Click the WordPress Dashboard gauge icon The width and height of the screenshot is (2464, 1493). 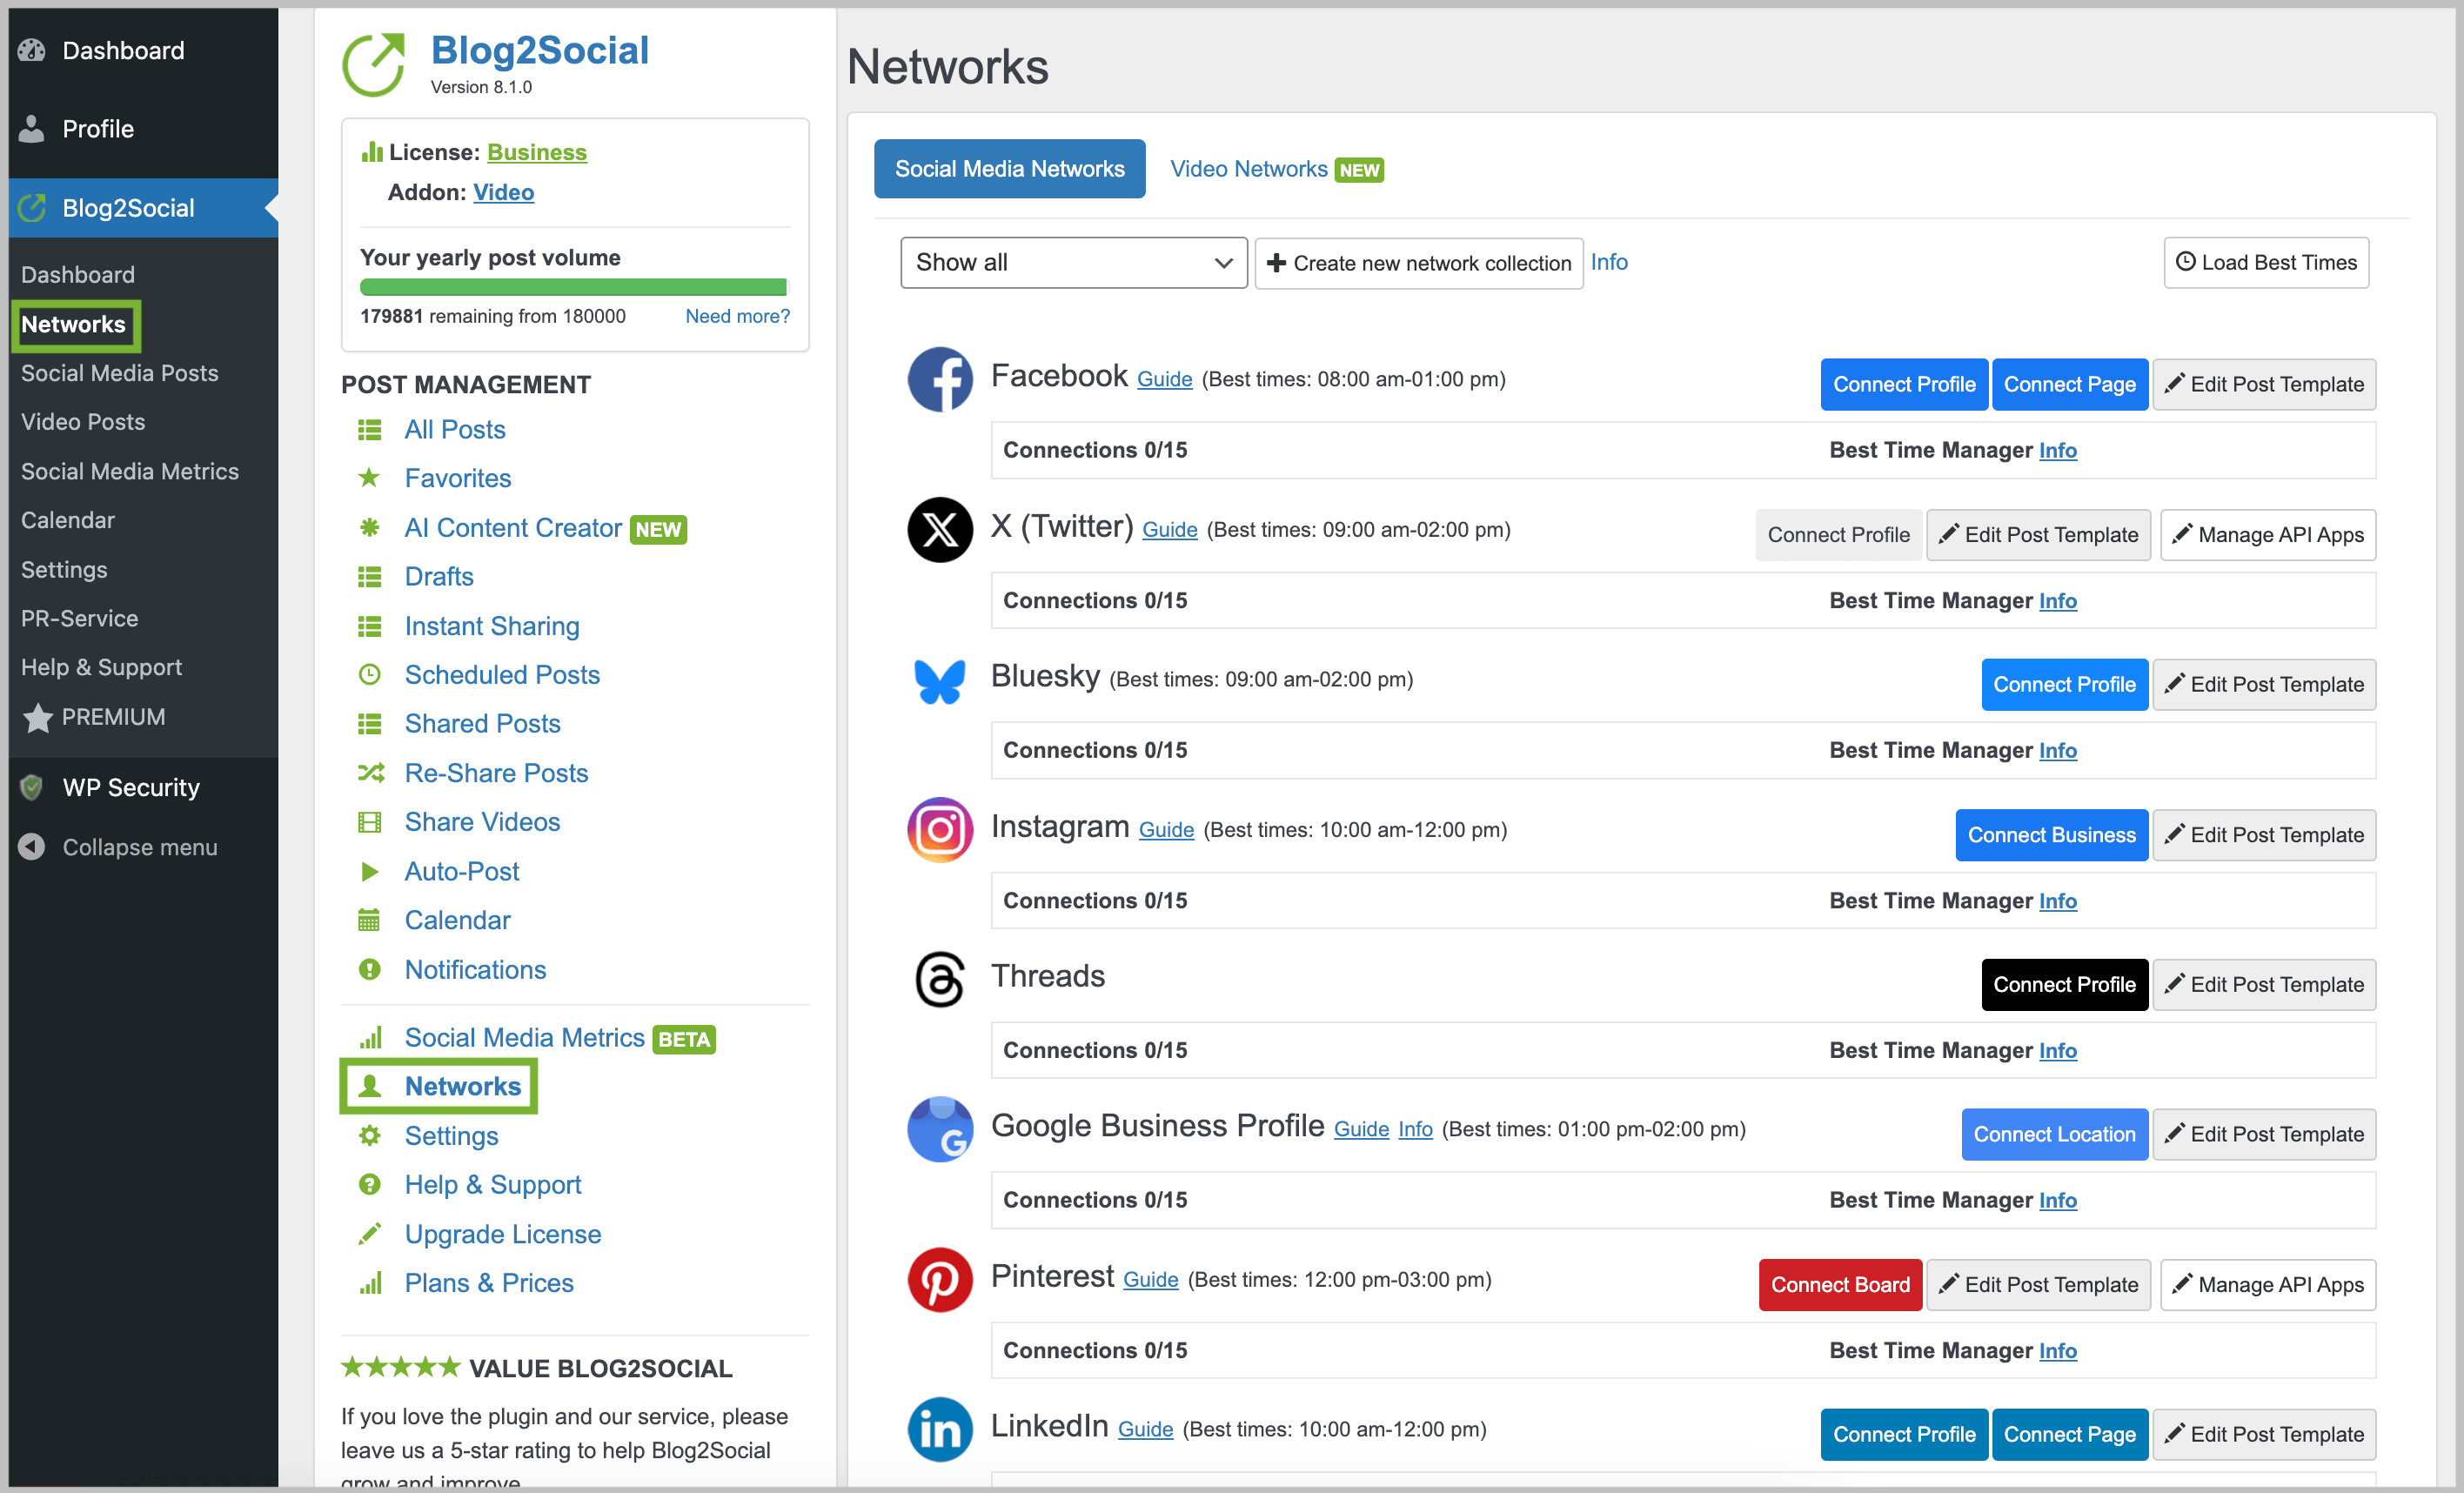click(x=32, y=50)
